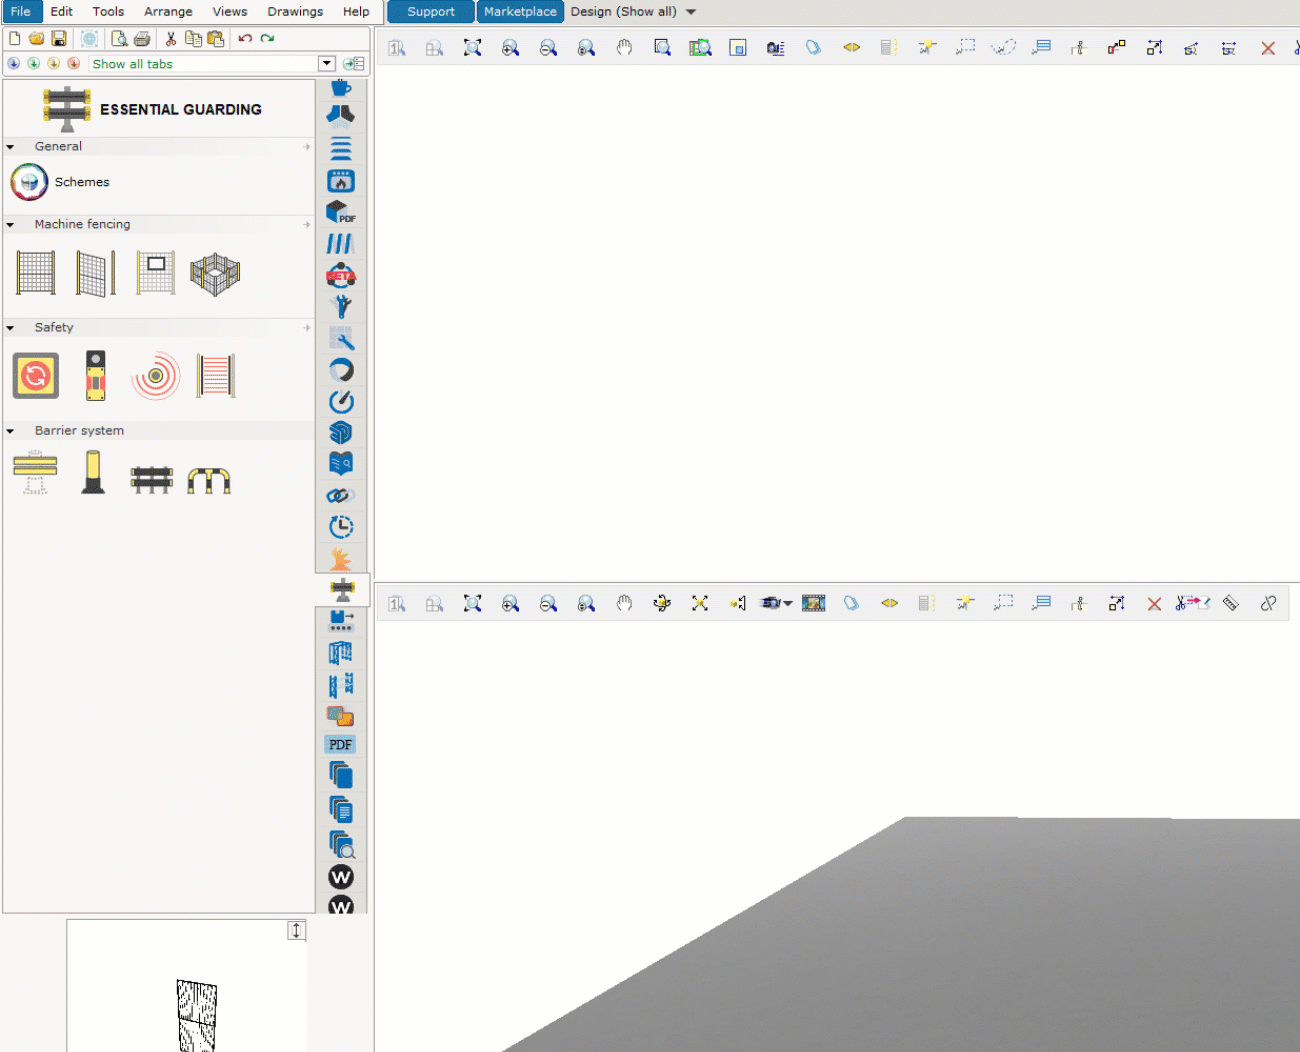Open the Views menu

[x=230, y=11]
